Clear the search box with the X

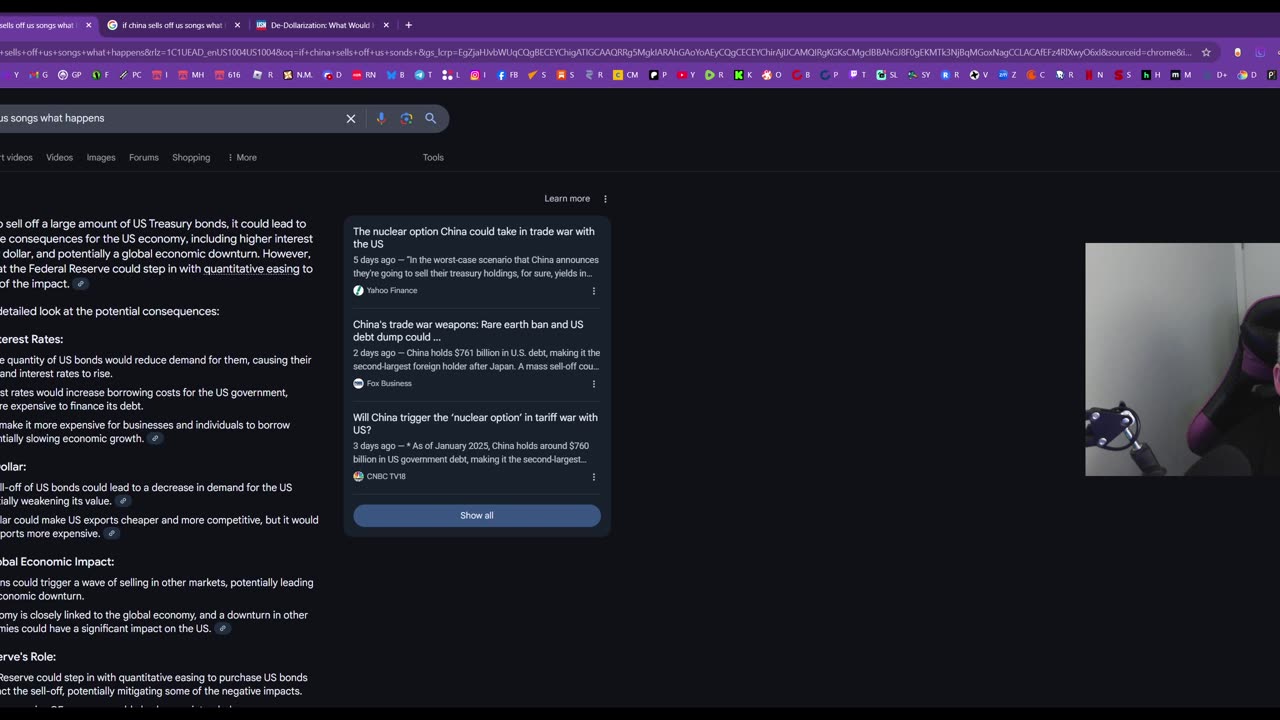point(351,118)
